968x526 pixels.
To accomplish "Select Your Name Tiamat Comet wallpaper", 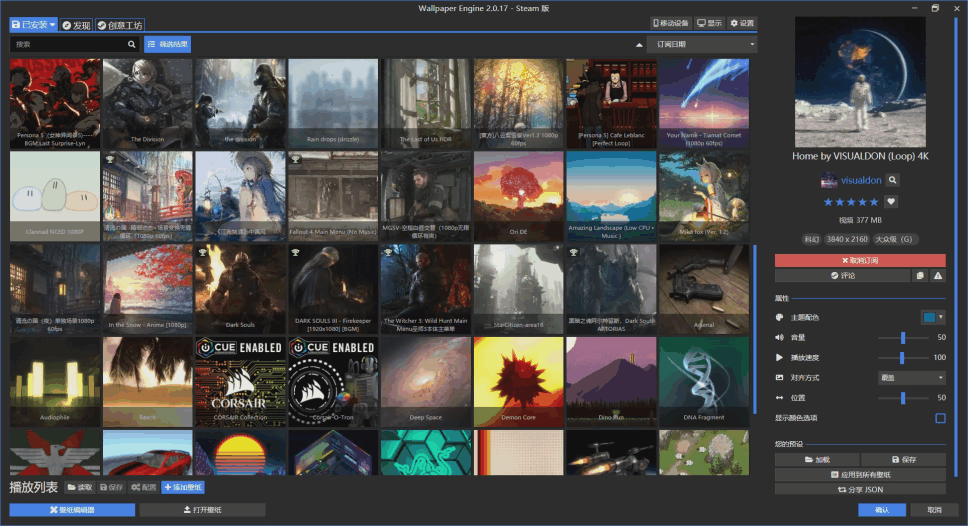I will (x=704, y=104).
